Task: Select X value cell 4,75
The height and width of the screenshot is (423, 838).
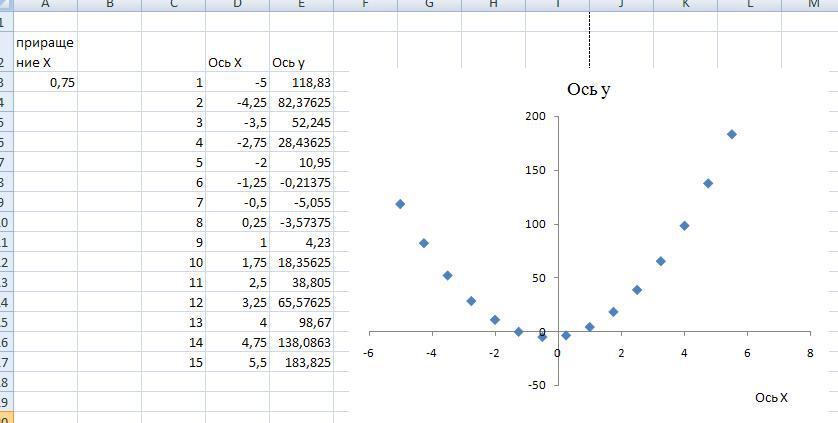Action: pos(237,342)
